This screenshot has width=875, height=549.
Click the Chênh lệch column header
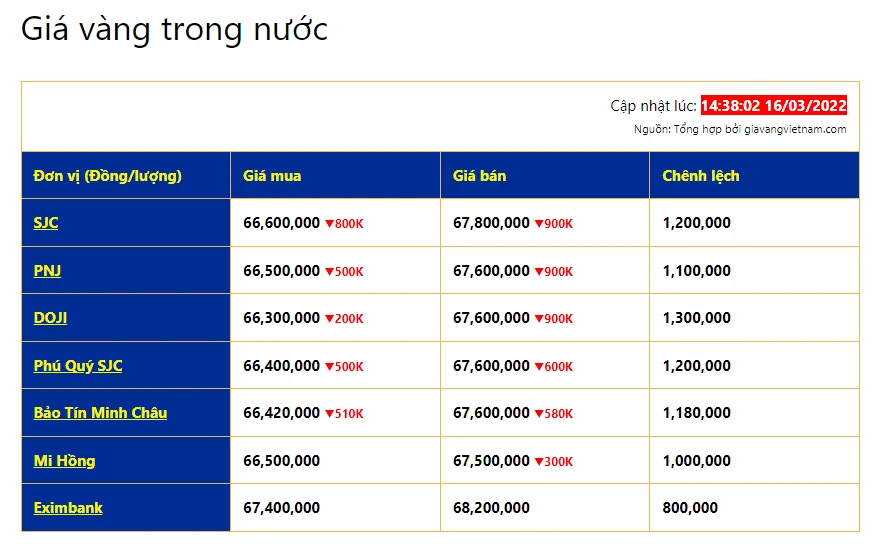[x=701, y=176]
